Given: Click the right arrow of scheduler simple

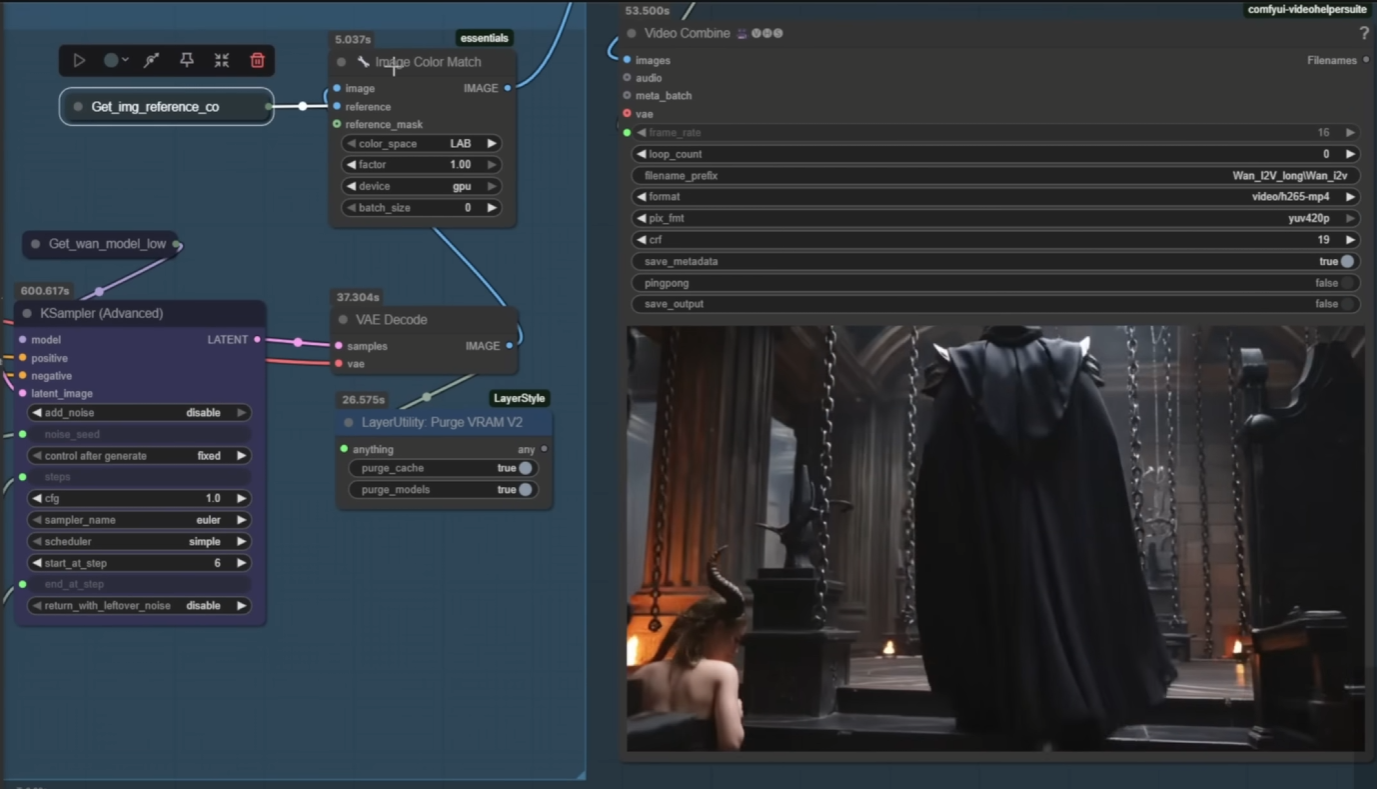Looking at the screenshot, I should point(241,542).
